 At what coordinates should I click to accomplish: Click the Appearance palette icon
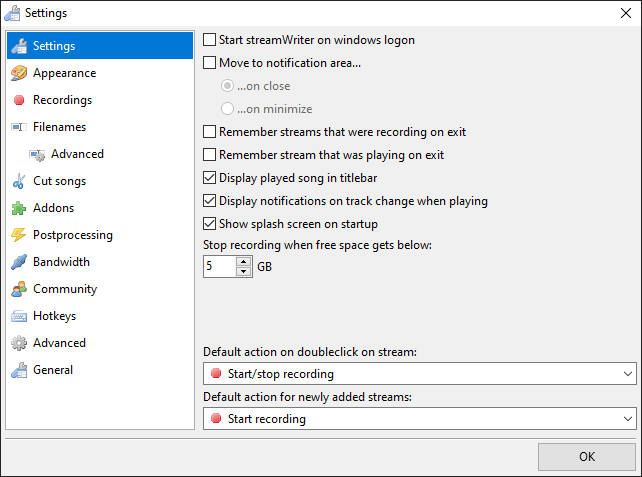click(19, 73)
